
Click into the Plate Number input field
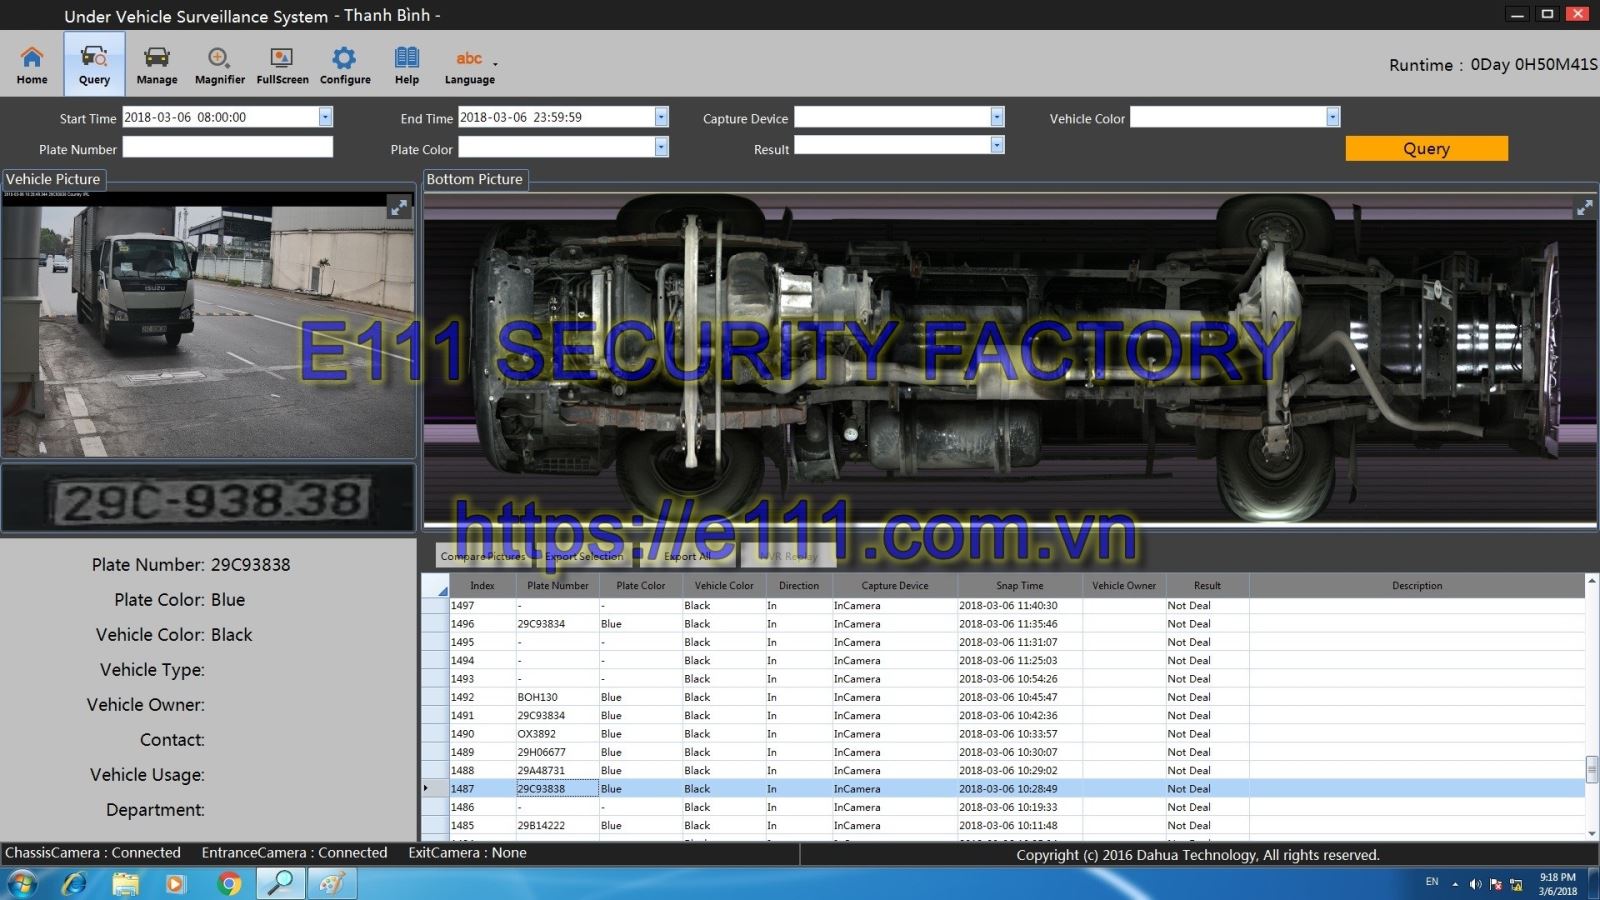click(227, 148)
